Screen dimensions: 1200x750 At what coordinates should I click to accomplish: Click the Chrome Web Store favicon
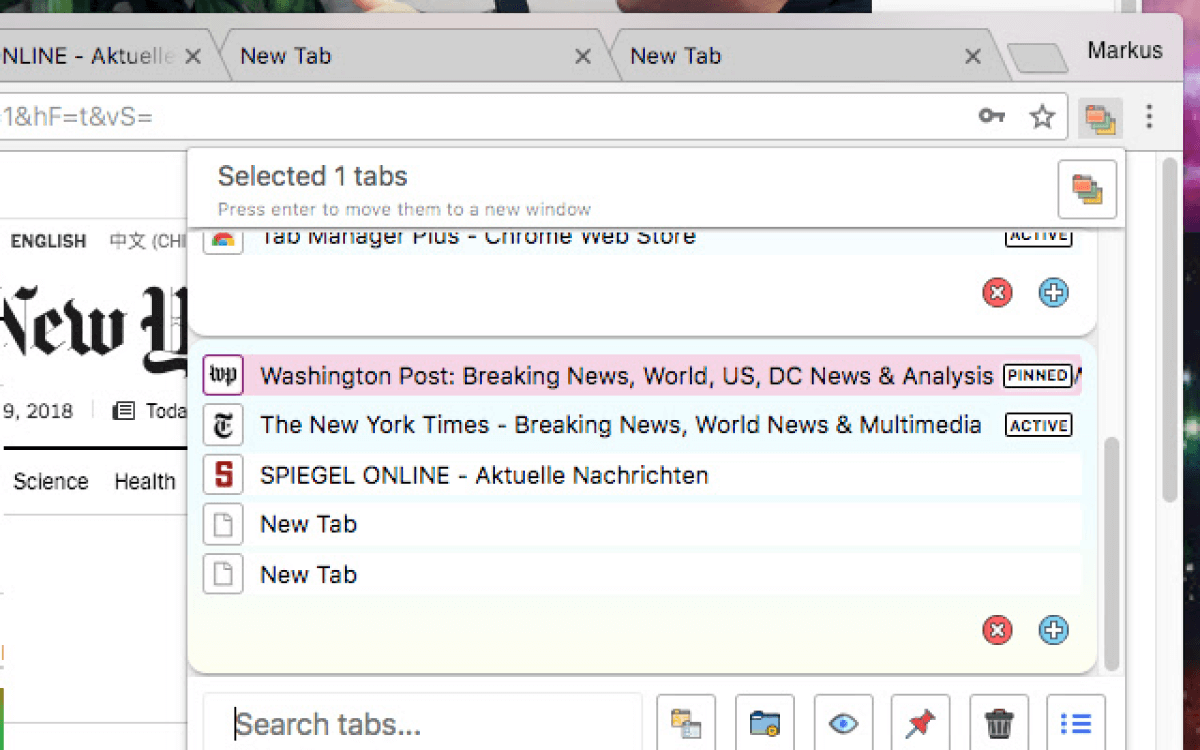point(223,240)
